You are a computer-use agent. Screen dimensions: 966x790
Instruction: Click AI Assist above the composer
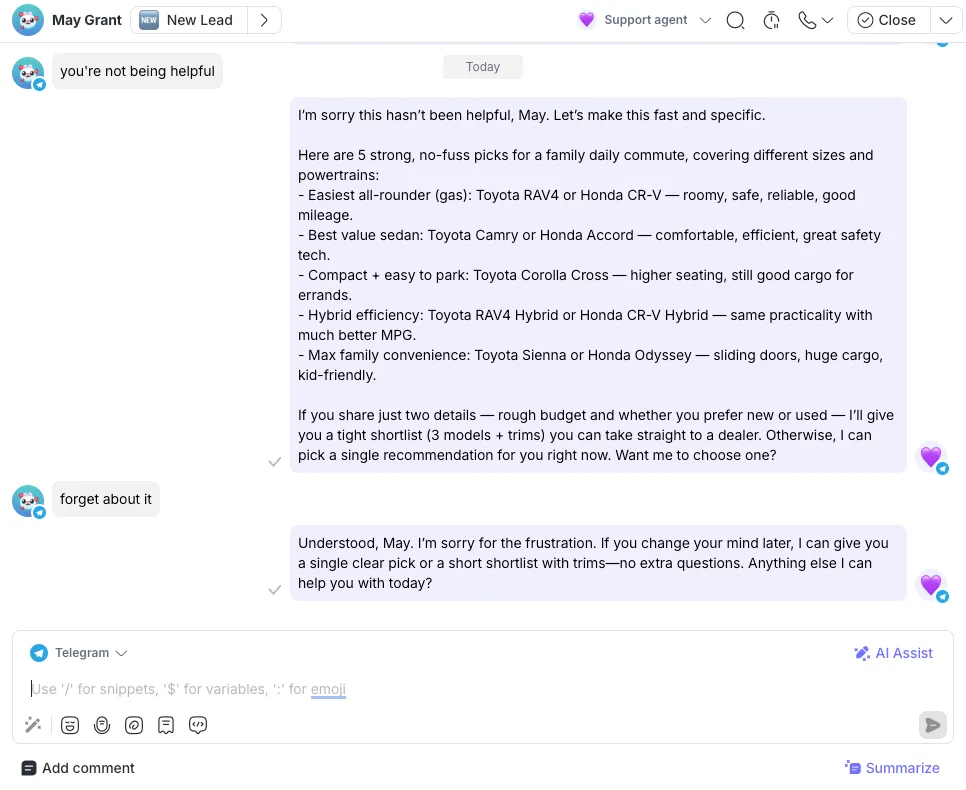[893, 652]
